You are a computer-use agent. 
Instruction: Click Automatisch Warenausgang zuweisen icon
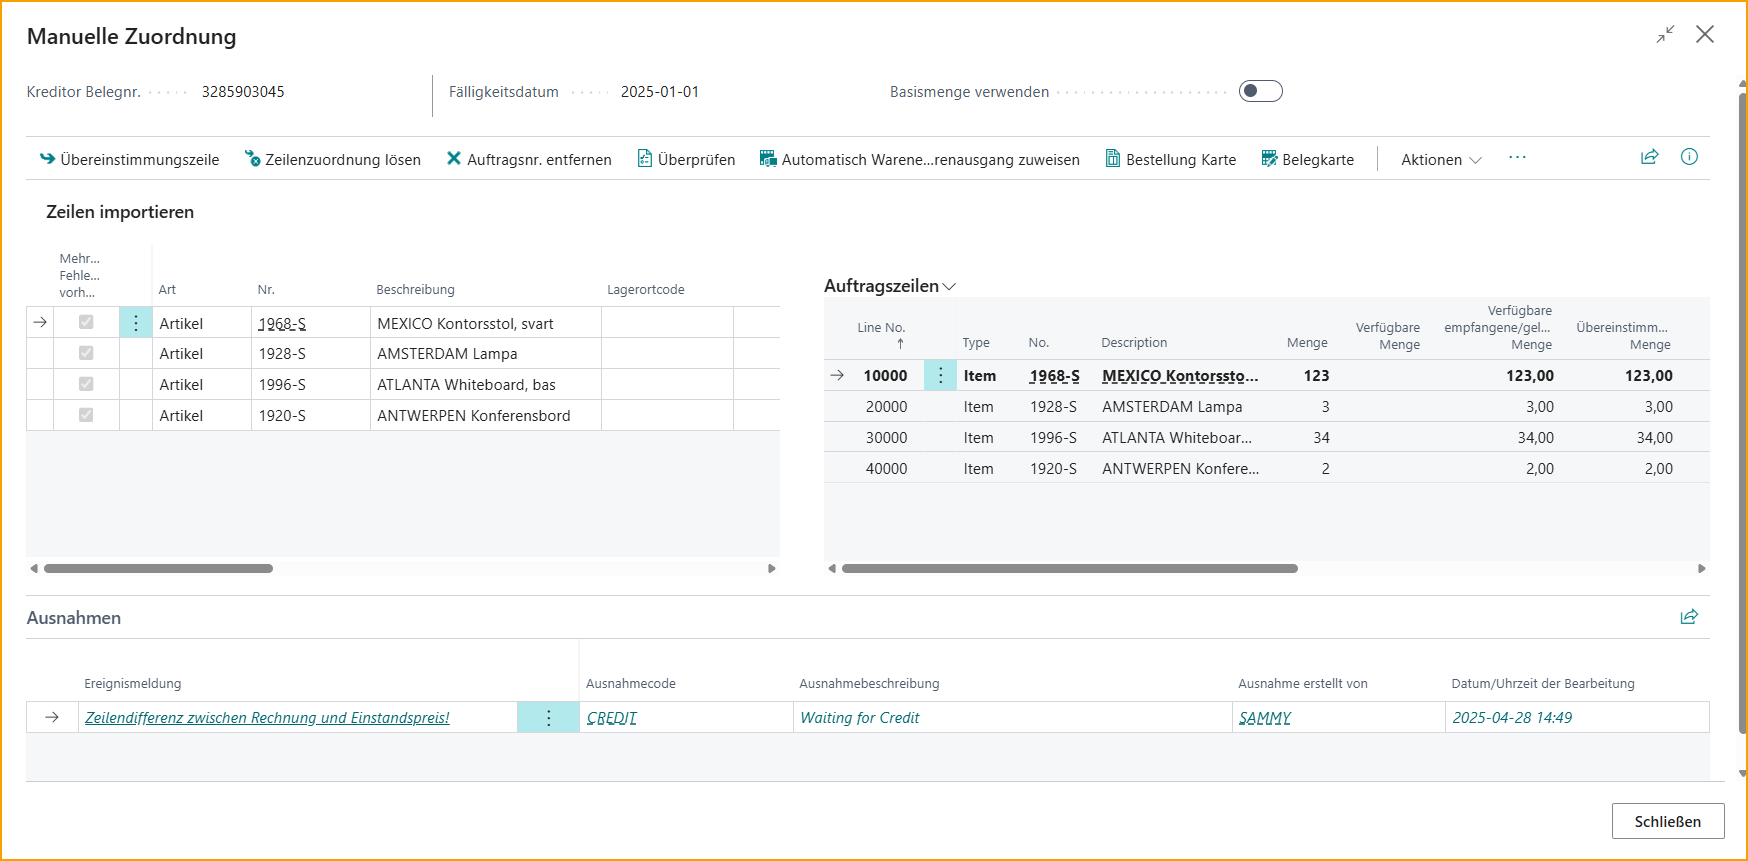[x=768, y=158]
